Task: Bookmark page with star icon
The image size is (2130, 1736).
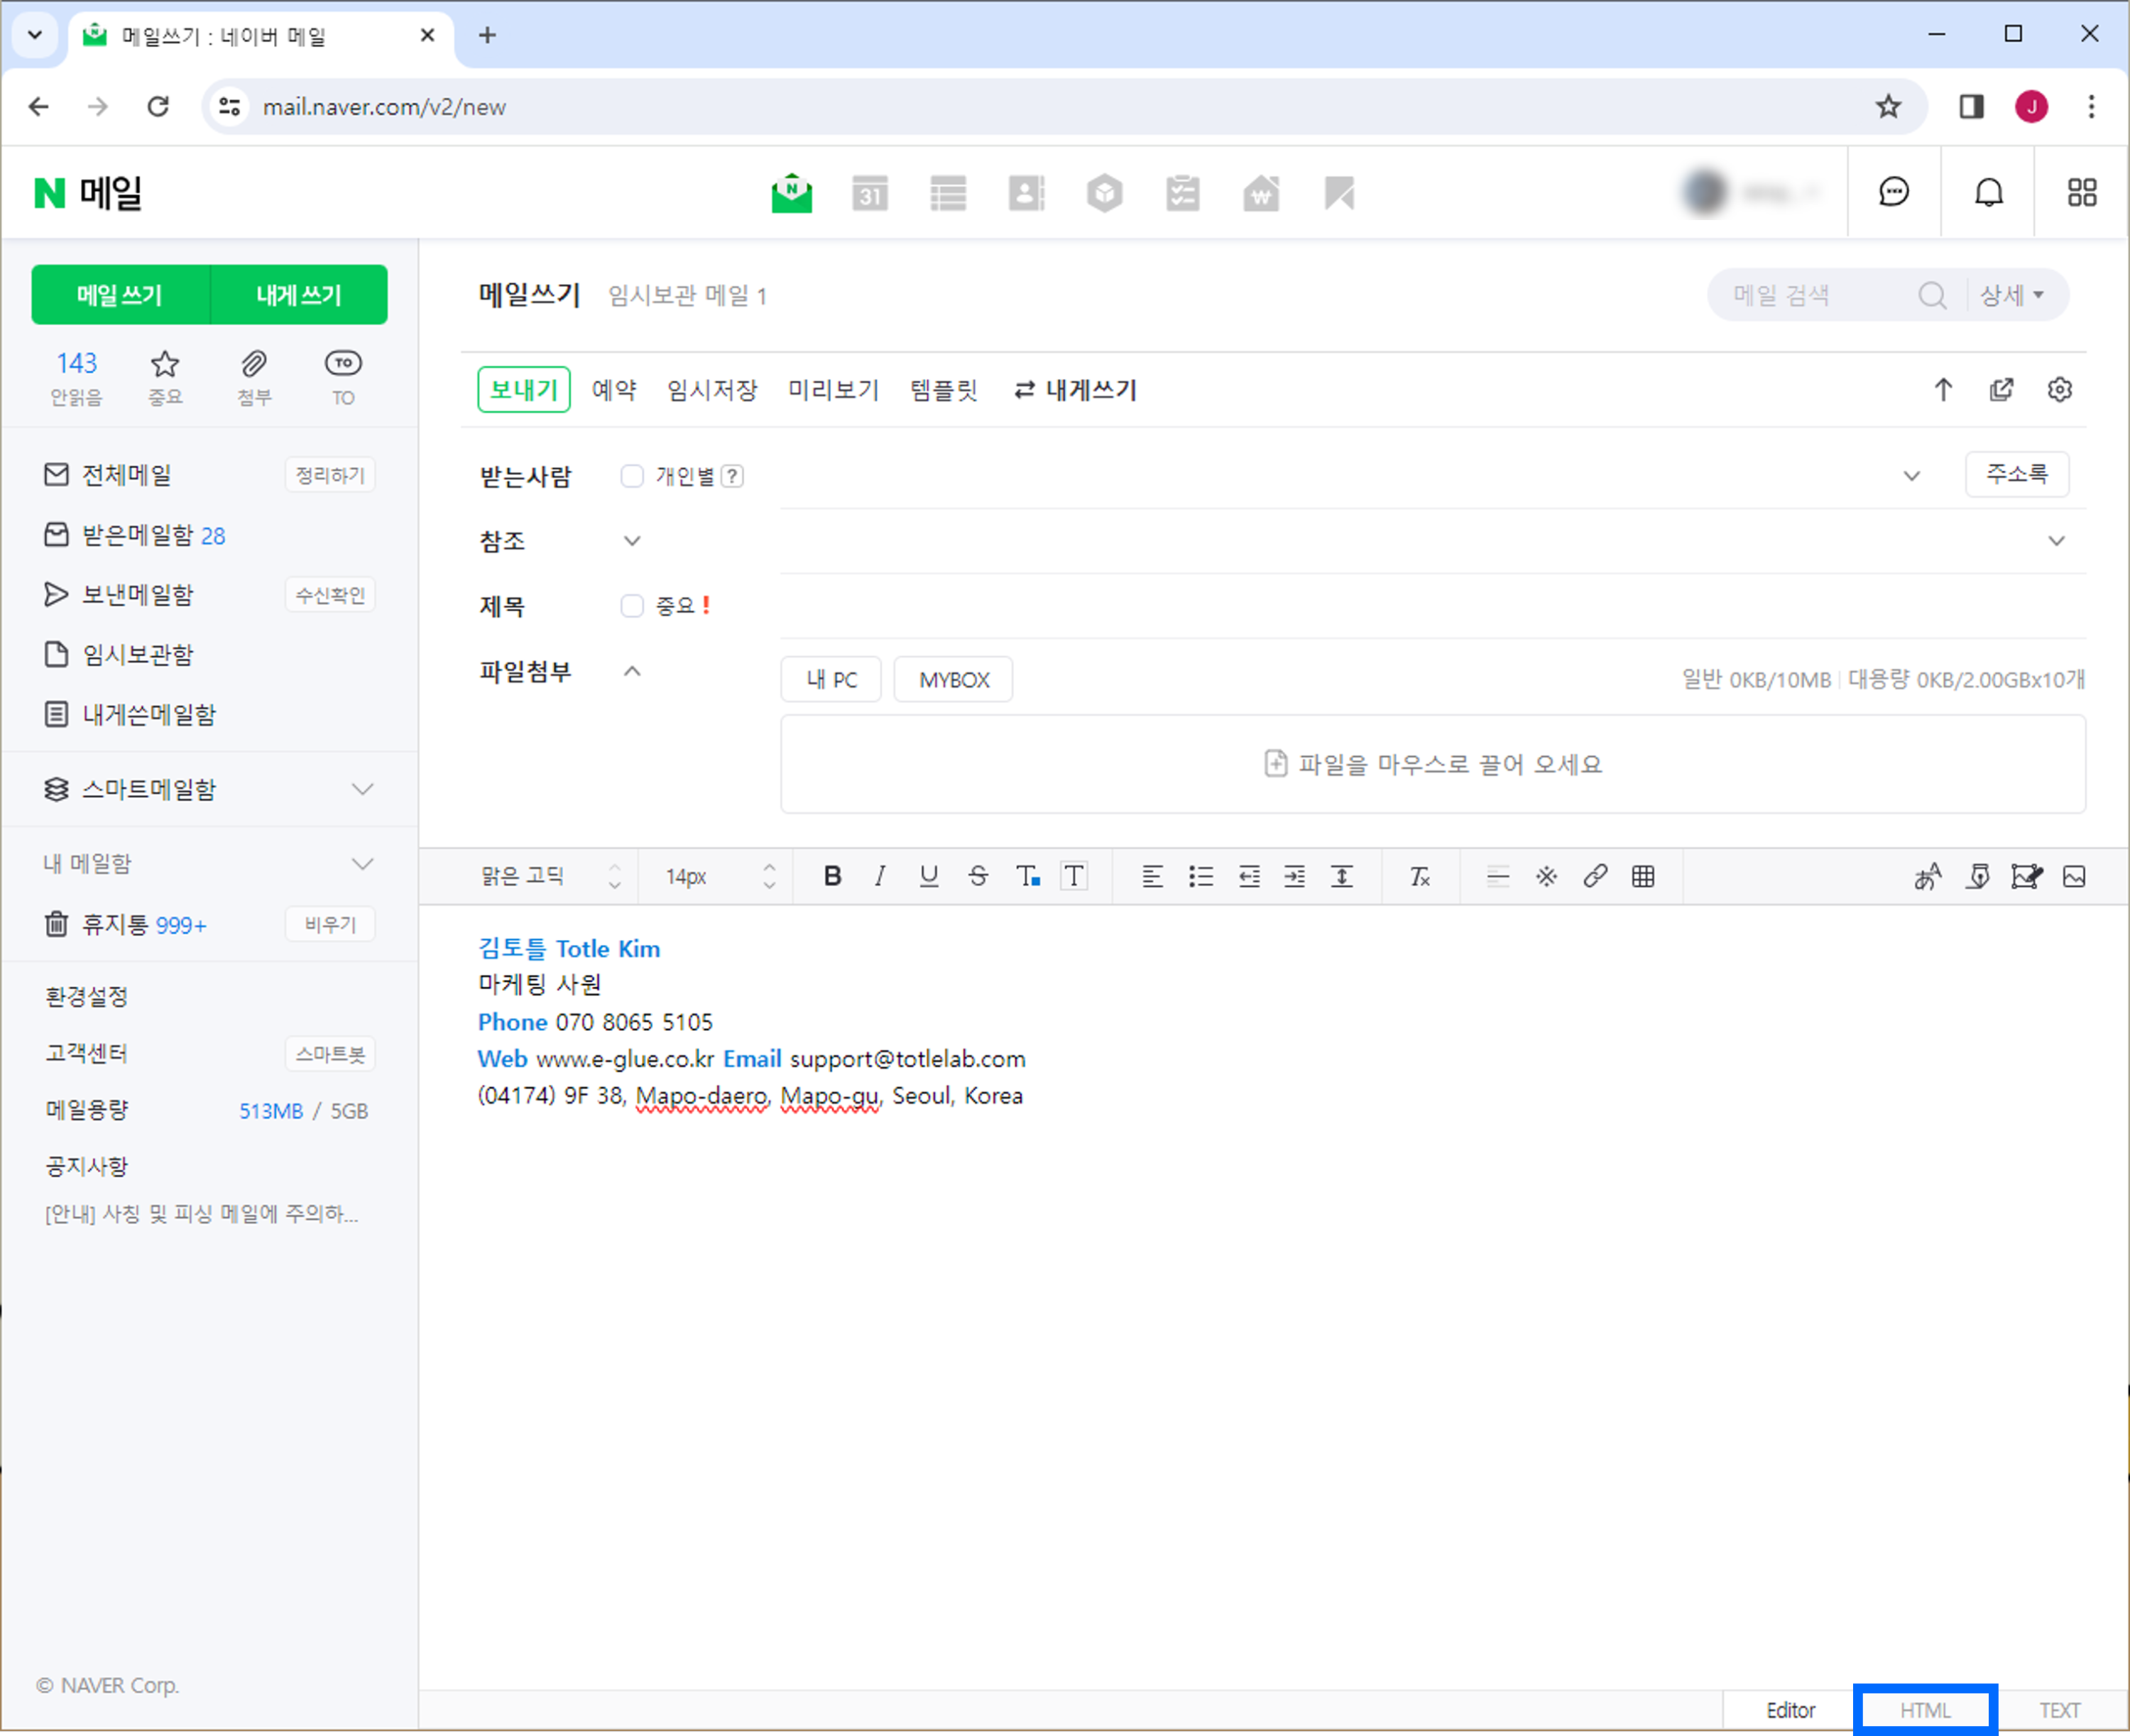Action: (x=1887, y=106)
